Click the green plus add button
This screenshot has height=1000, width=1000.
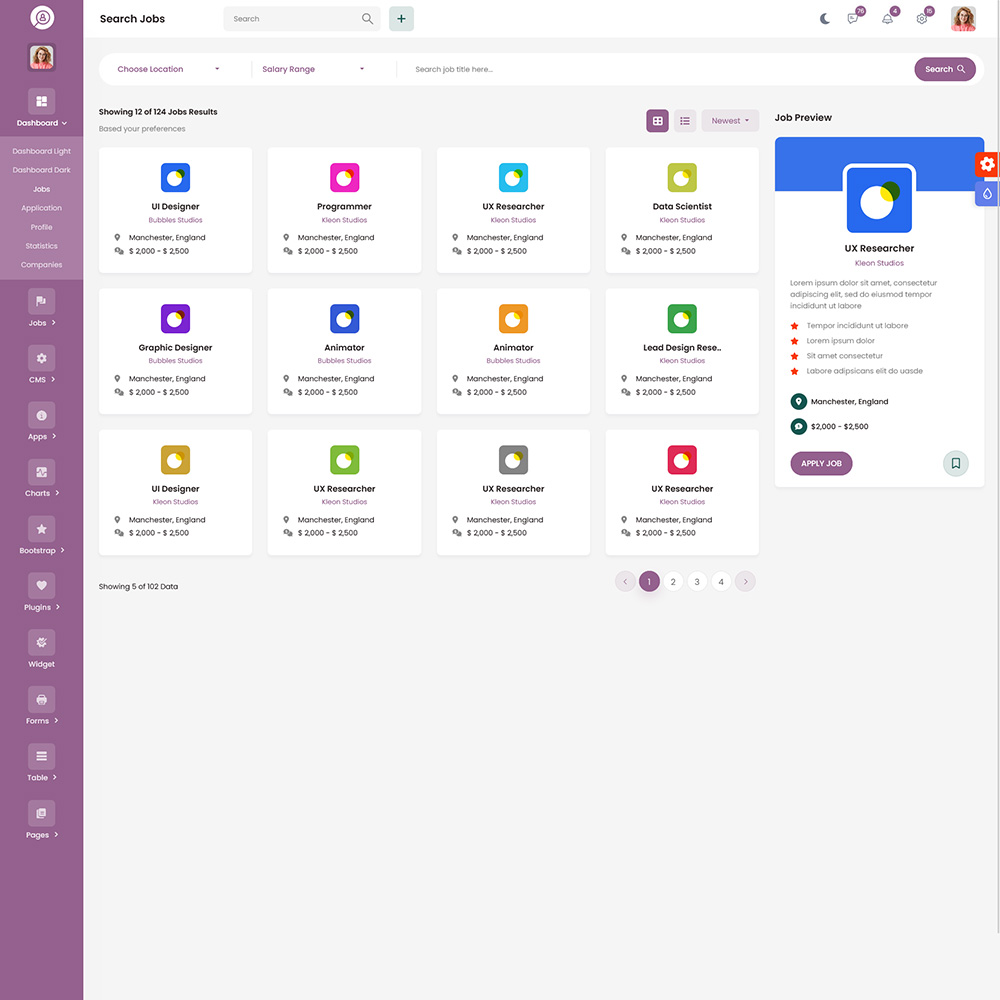coord(401,18)
